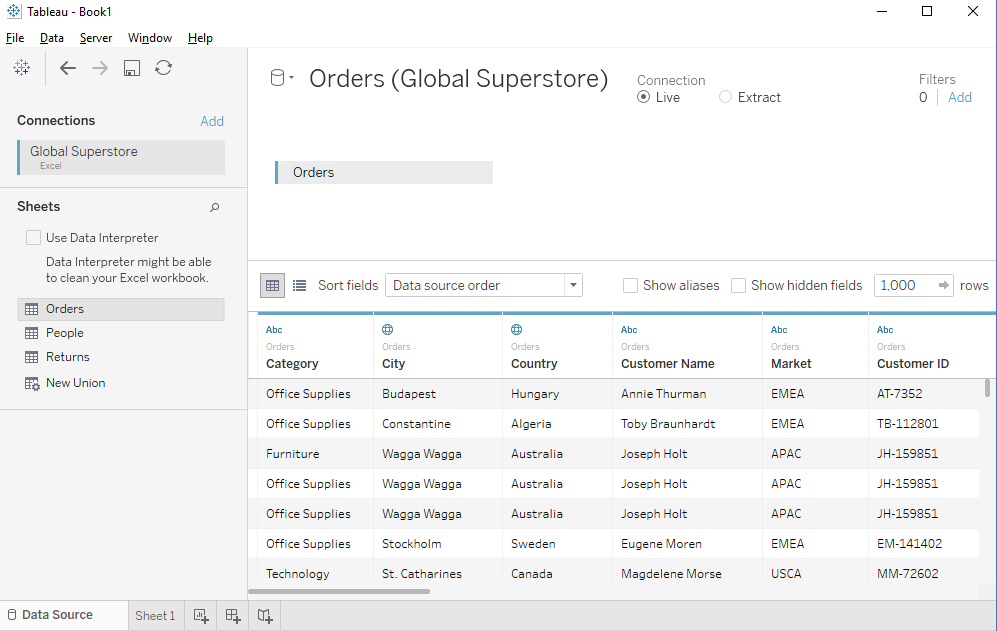Switch to the Sheet 1 tab

(155, 616)
